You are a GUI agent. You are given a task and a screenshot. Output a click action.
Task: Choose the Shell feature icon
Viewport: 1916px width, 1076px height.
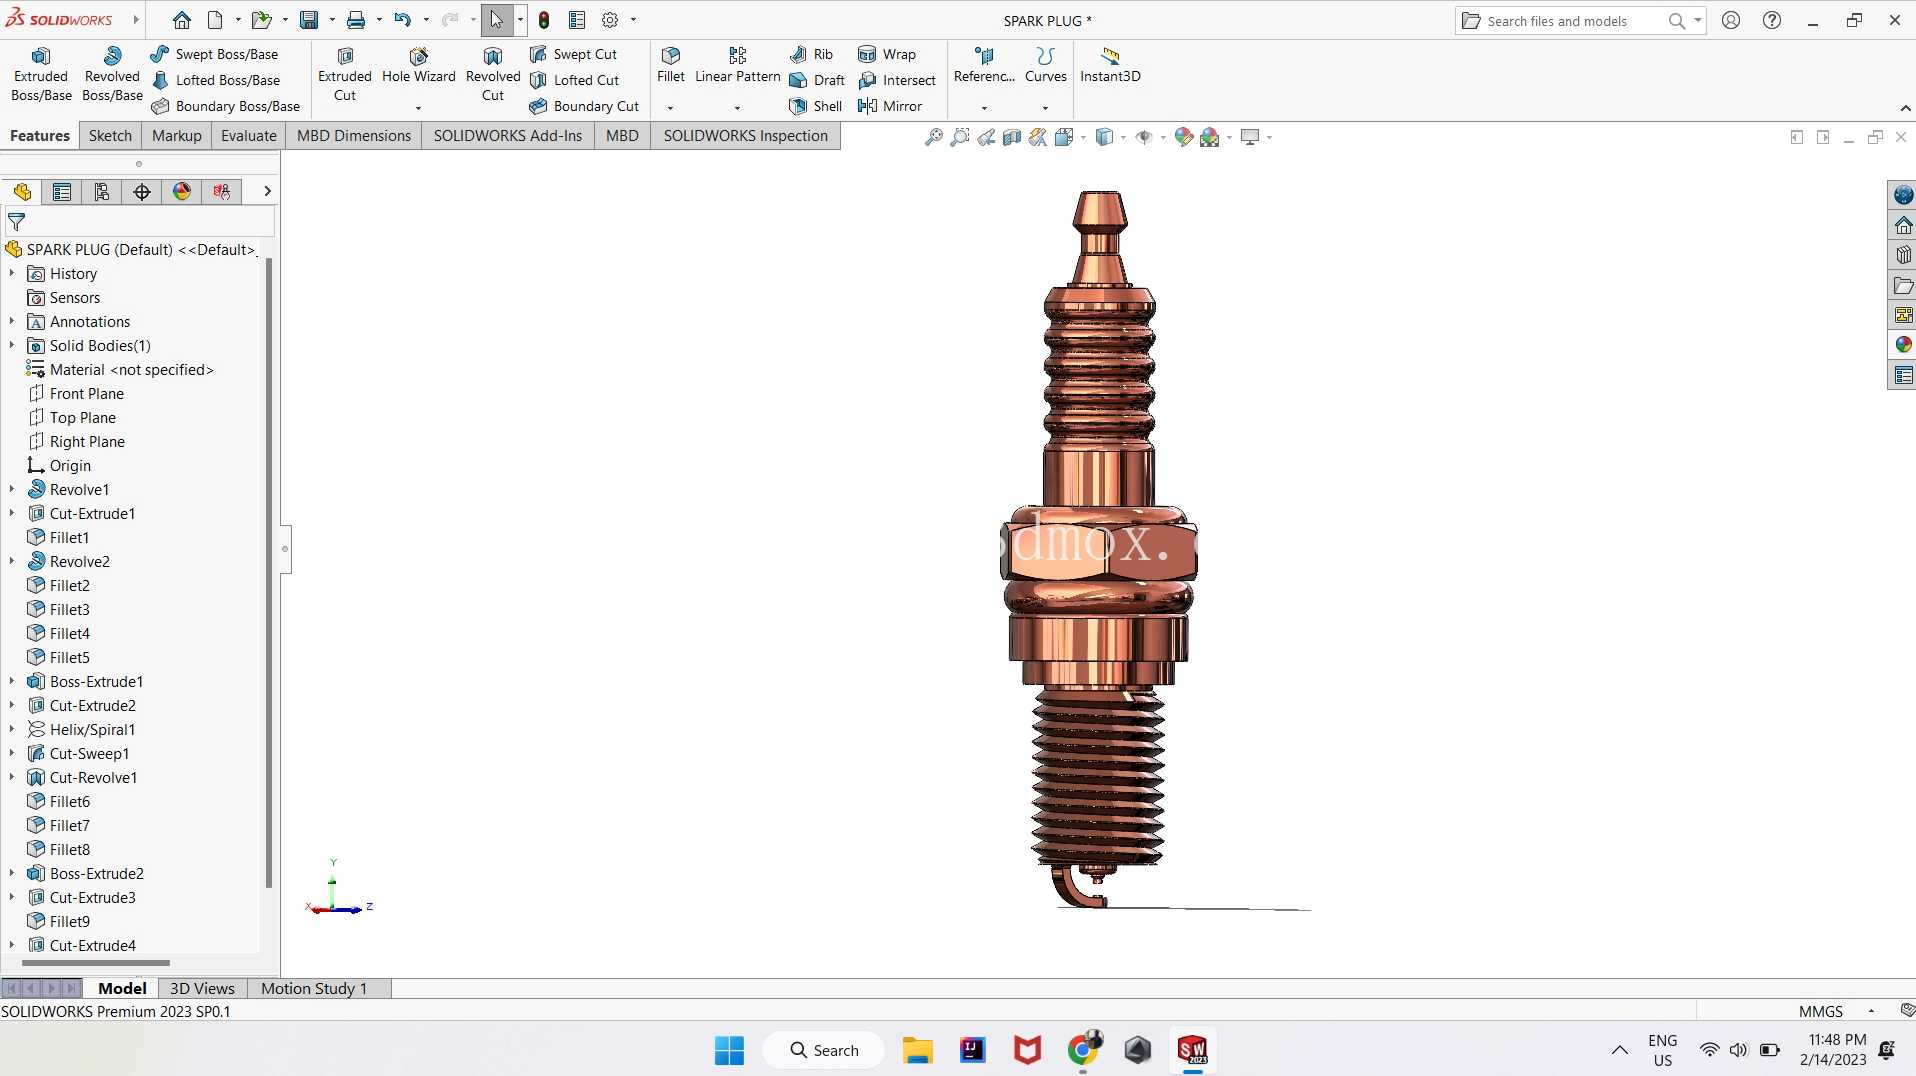798,106
